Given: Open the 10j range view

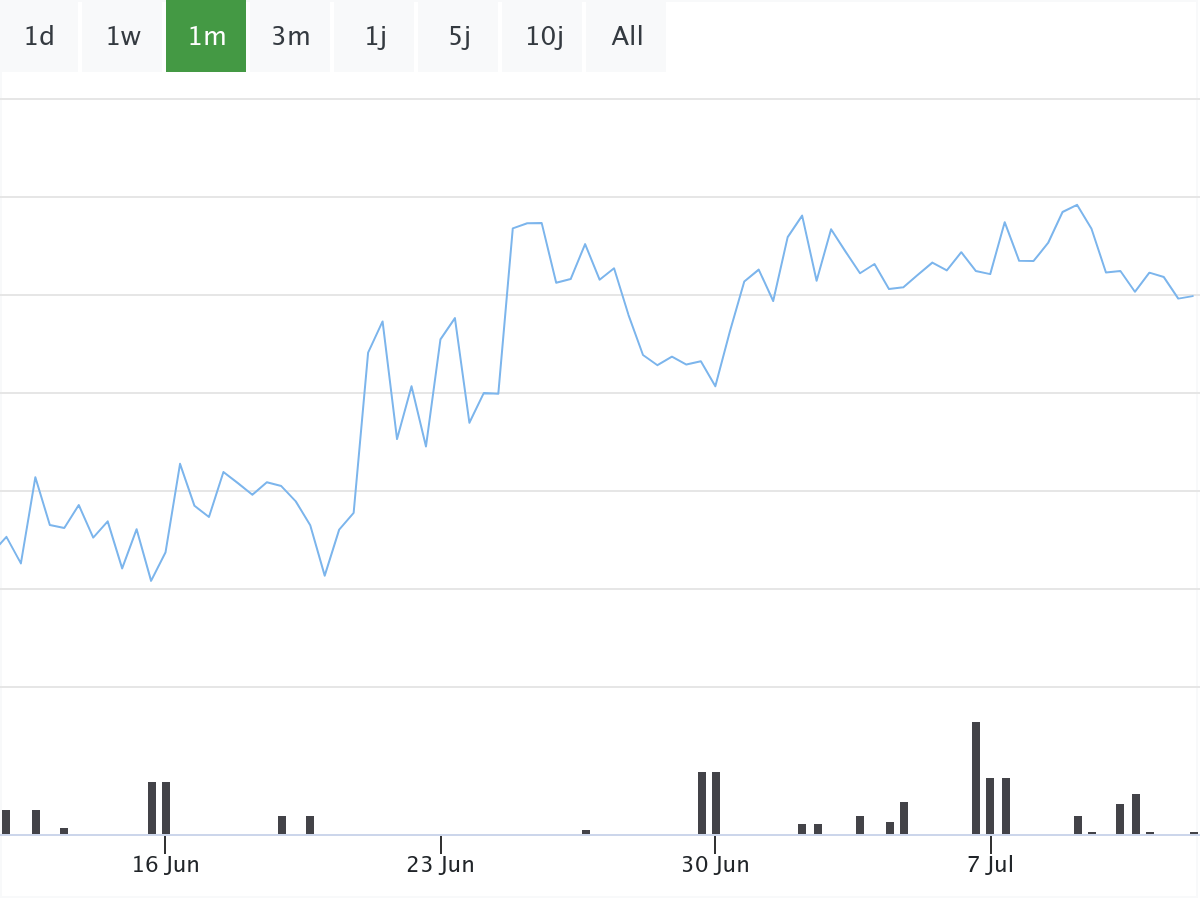Looking at the screenshot, I should click(543, 37).
